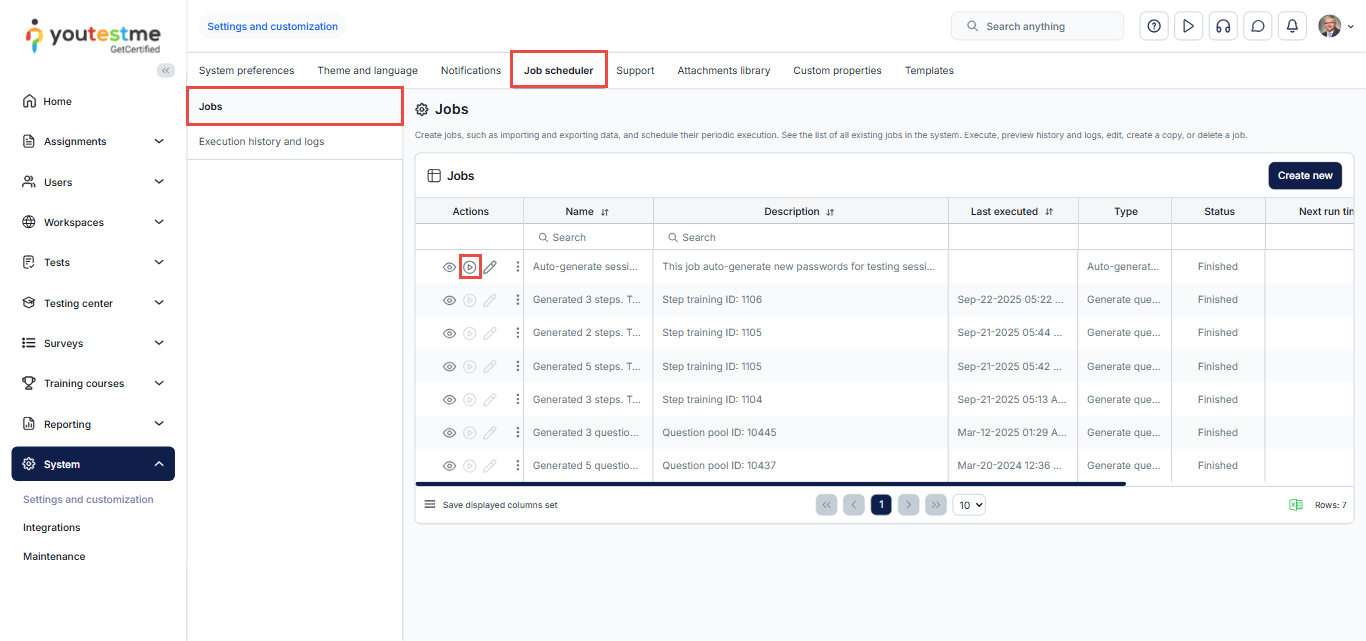The image size is (1366, 641).
Task: Open three-dot menu for Auto-generate job
Action: click(x=517, y=267)
